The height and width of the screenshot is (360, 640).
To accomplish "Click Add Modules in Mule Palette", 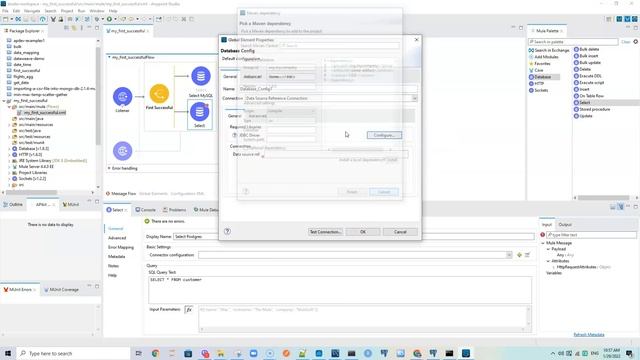I will (543, 57).
